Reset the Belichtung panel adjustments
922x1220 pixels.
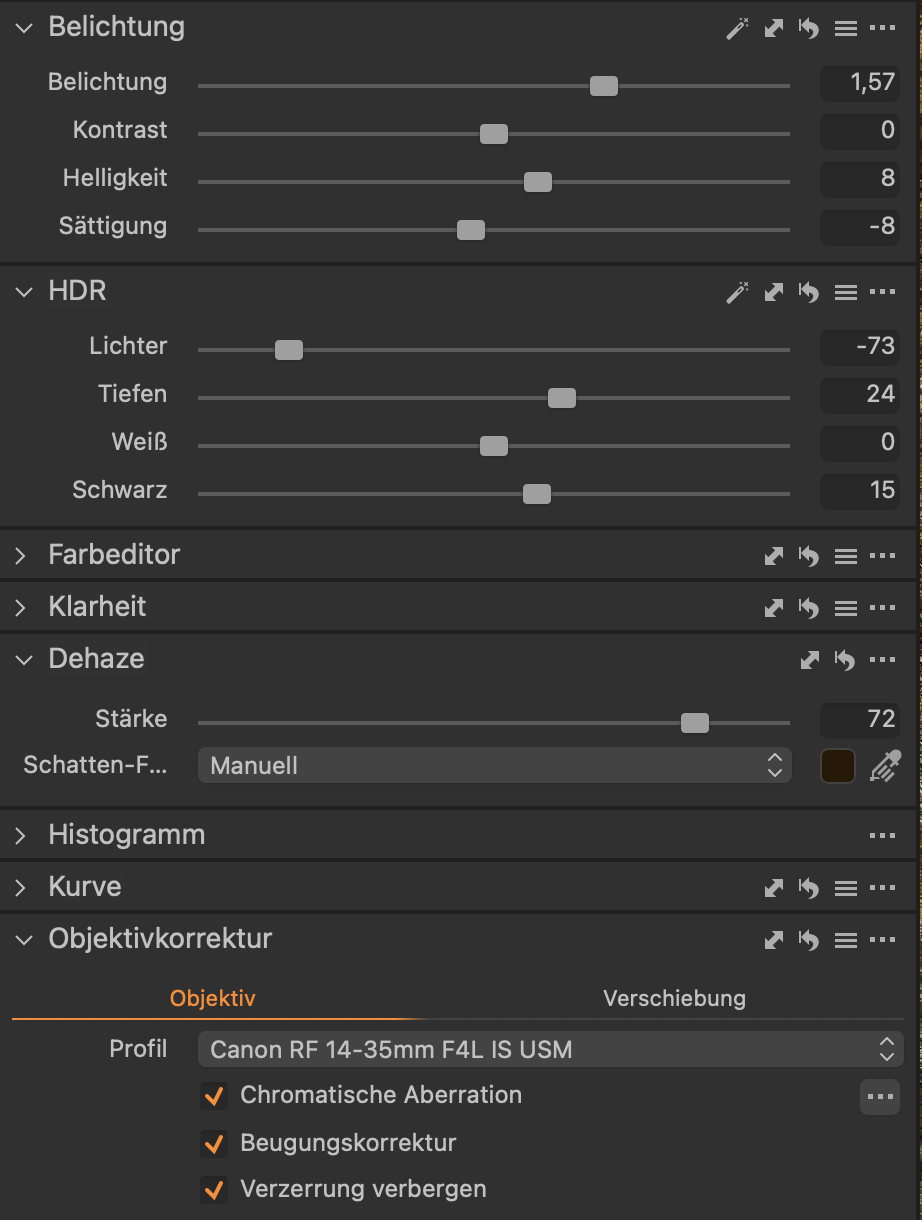pos(809,28)
